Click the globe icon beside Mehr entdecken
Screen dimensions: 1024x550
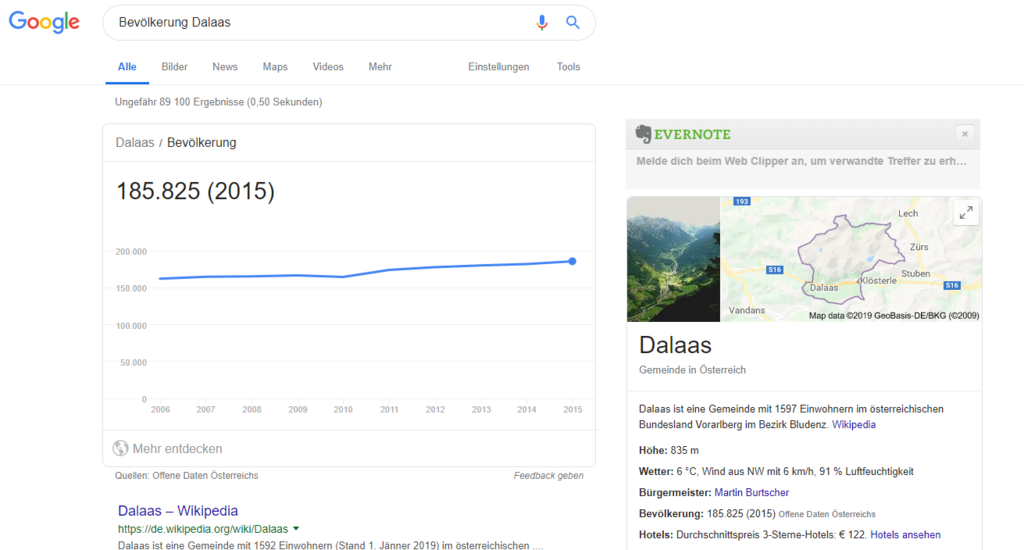pyautogui.click(x=120, y=449)
